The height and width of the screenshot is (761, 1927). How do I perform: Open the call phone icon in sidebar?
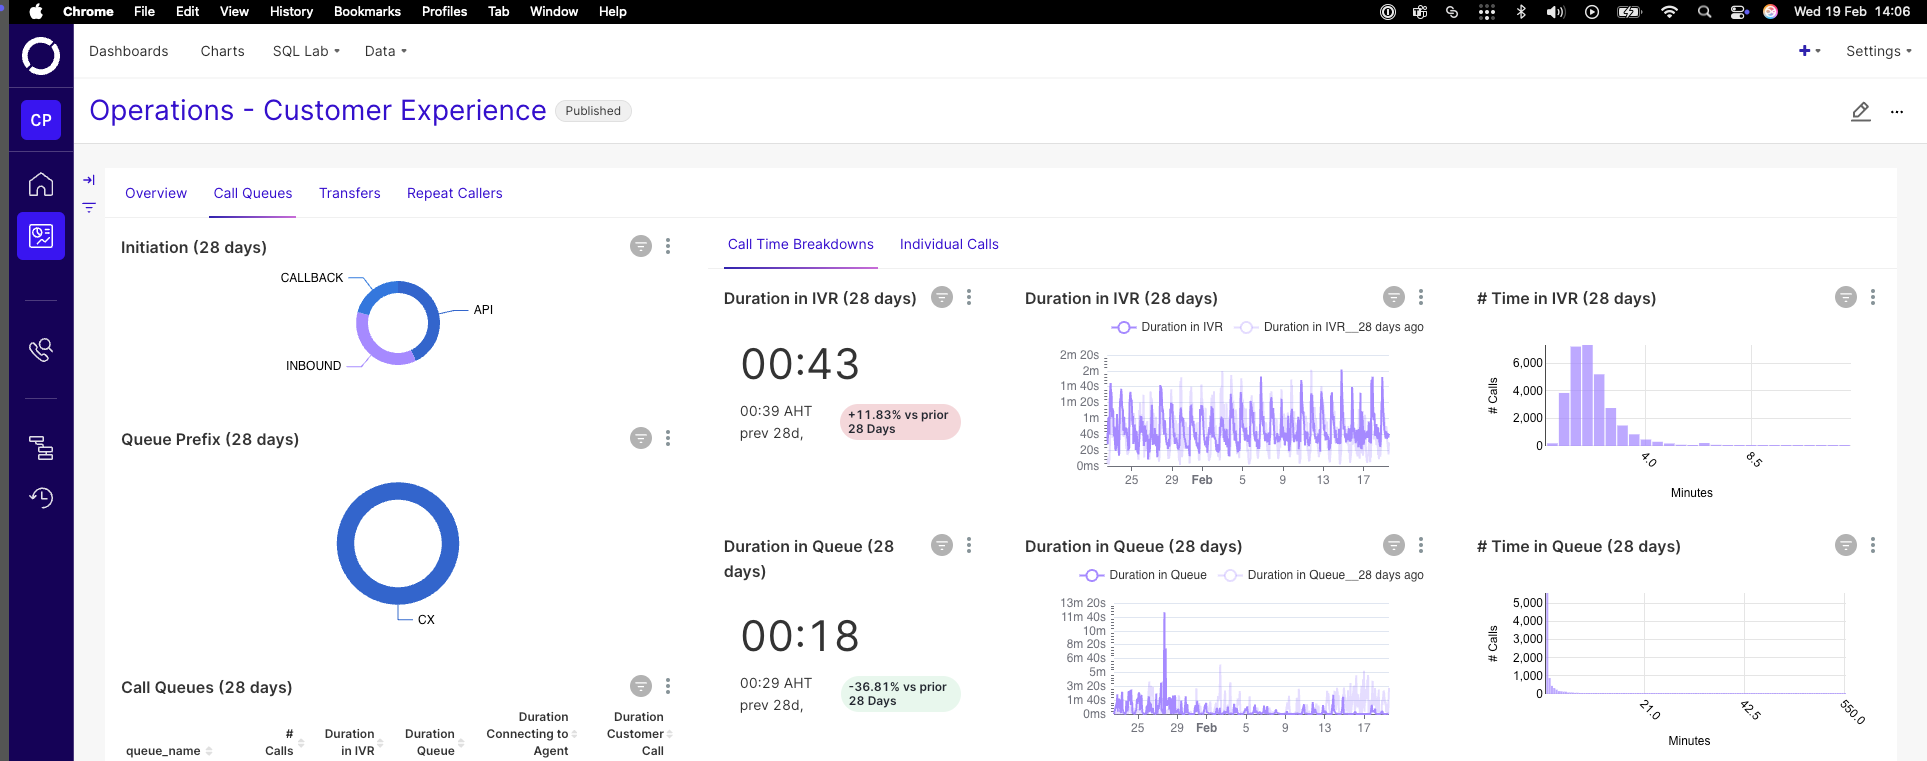click(41, 349)
